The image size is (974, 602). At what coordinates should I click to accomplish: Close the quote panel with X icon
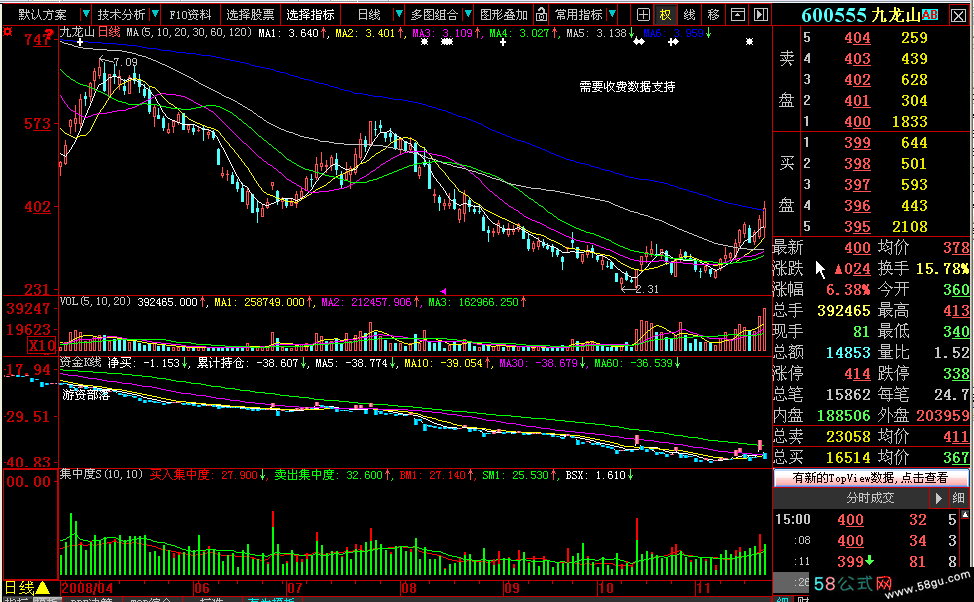[x=958, y=16]
